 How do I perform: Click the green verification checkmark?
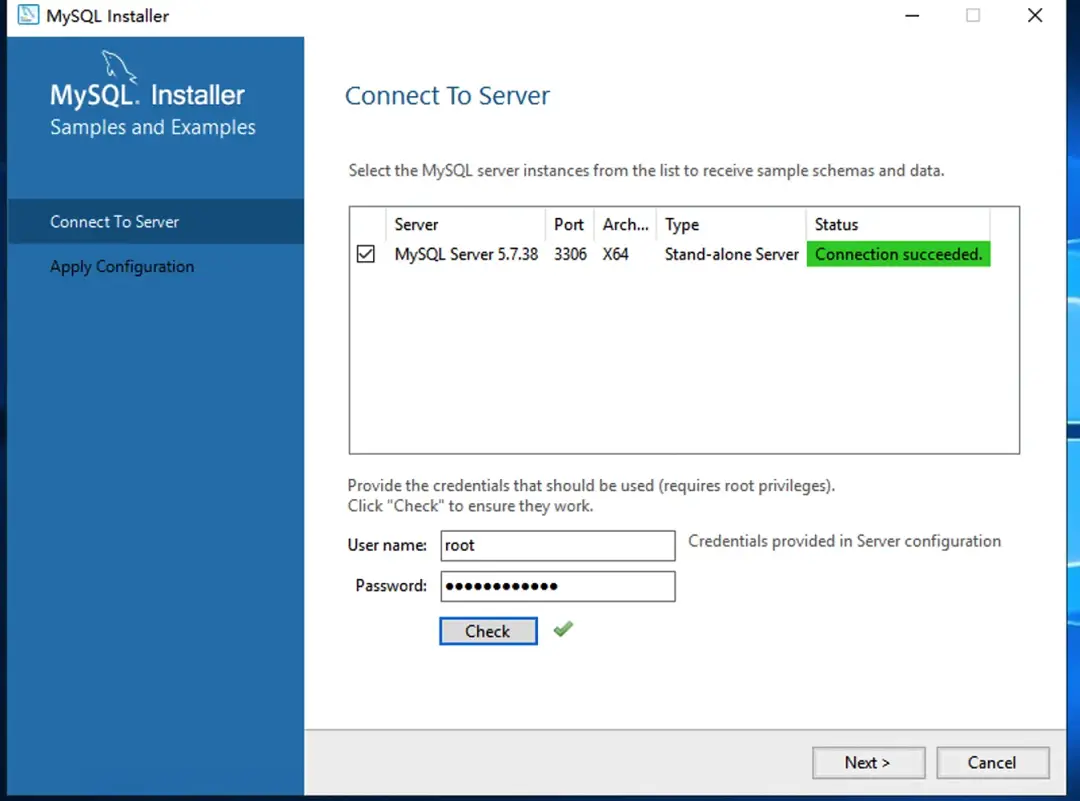562,629
